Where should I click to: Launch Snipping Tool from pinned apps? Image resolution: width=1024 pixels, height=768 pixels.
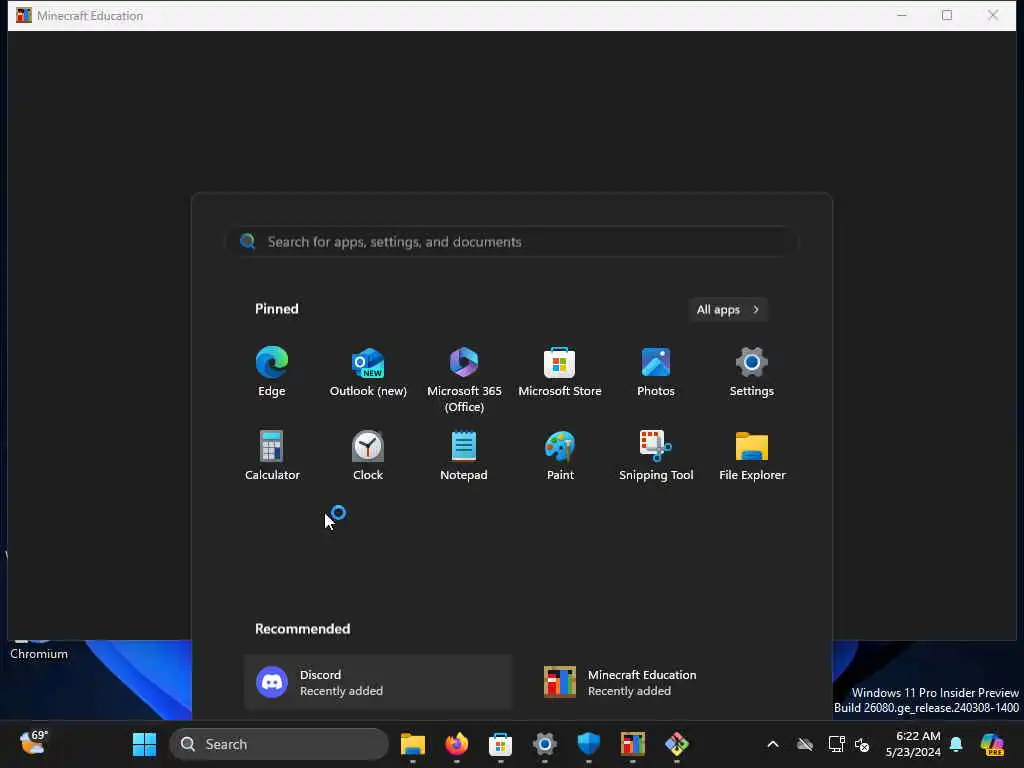click(656, 456)
